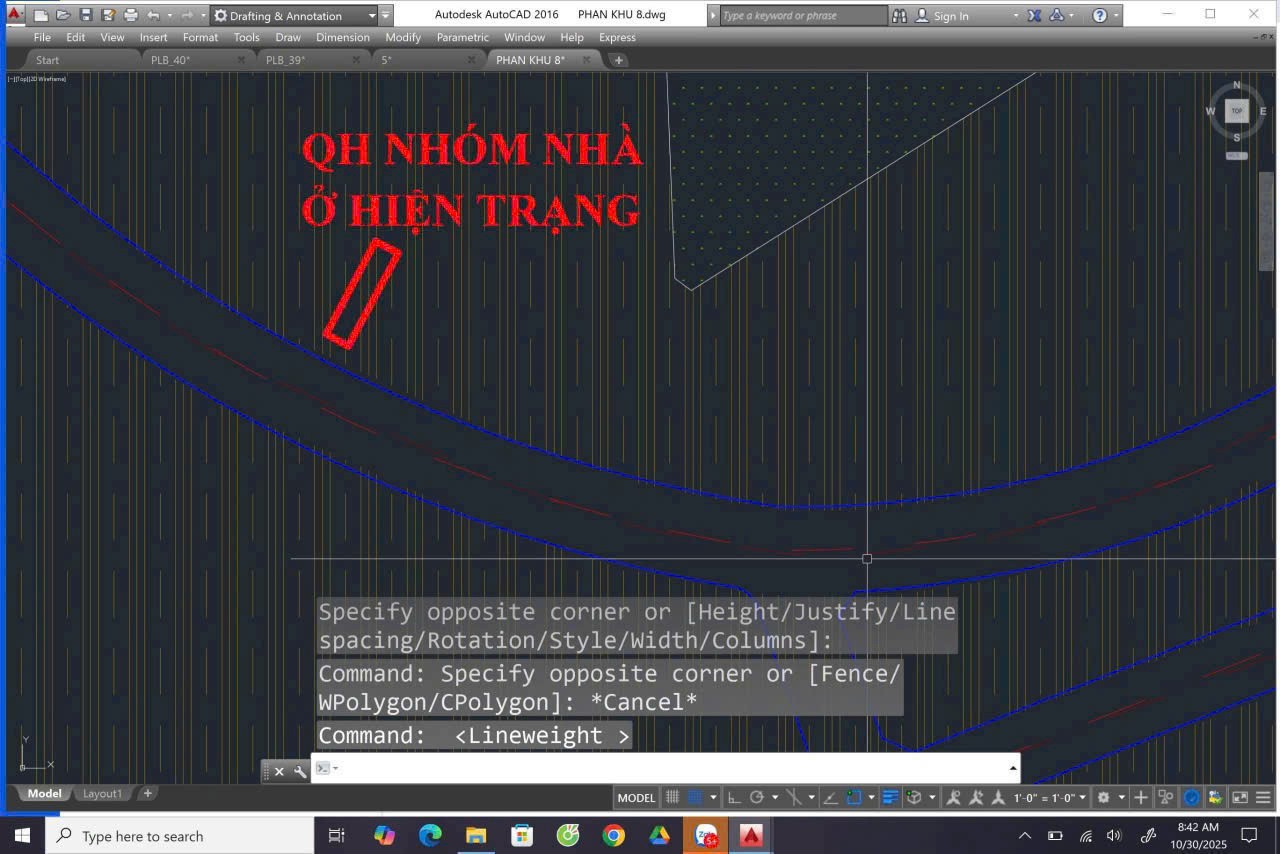1280x854 pixels.
Task: Toggle grid display in status bar
Action: 673,797
